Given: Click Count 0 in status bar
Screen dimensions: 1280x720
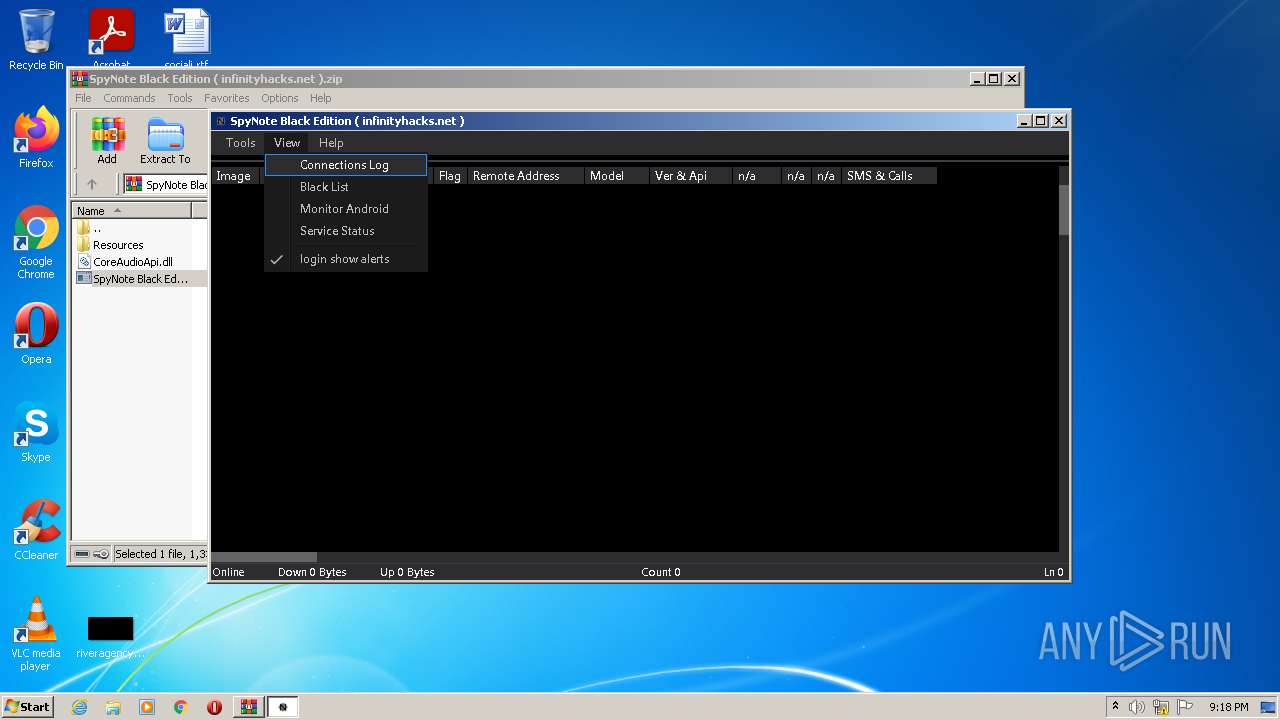Looking at the screenshot, I should pyautogui.click(x=661, y=572).
